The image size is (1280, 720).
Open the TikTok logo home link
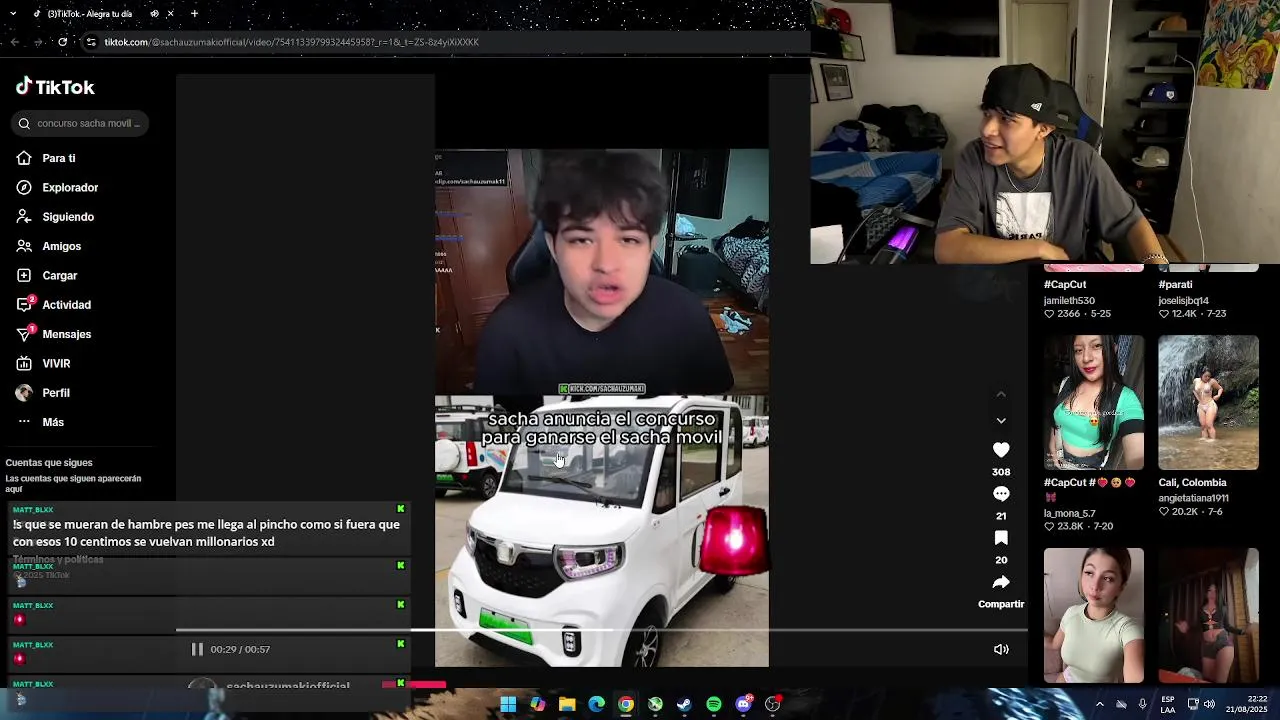(55, 87)
